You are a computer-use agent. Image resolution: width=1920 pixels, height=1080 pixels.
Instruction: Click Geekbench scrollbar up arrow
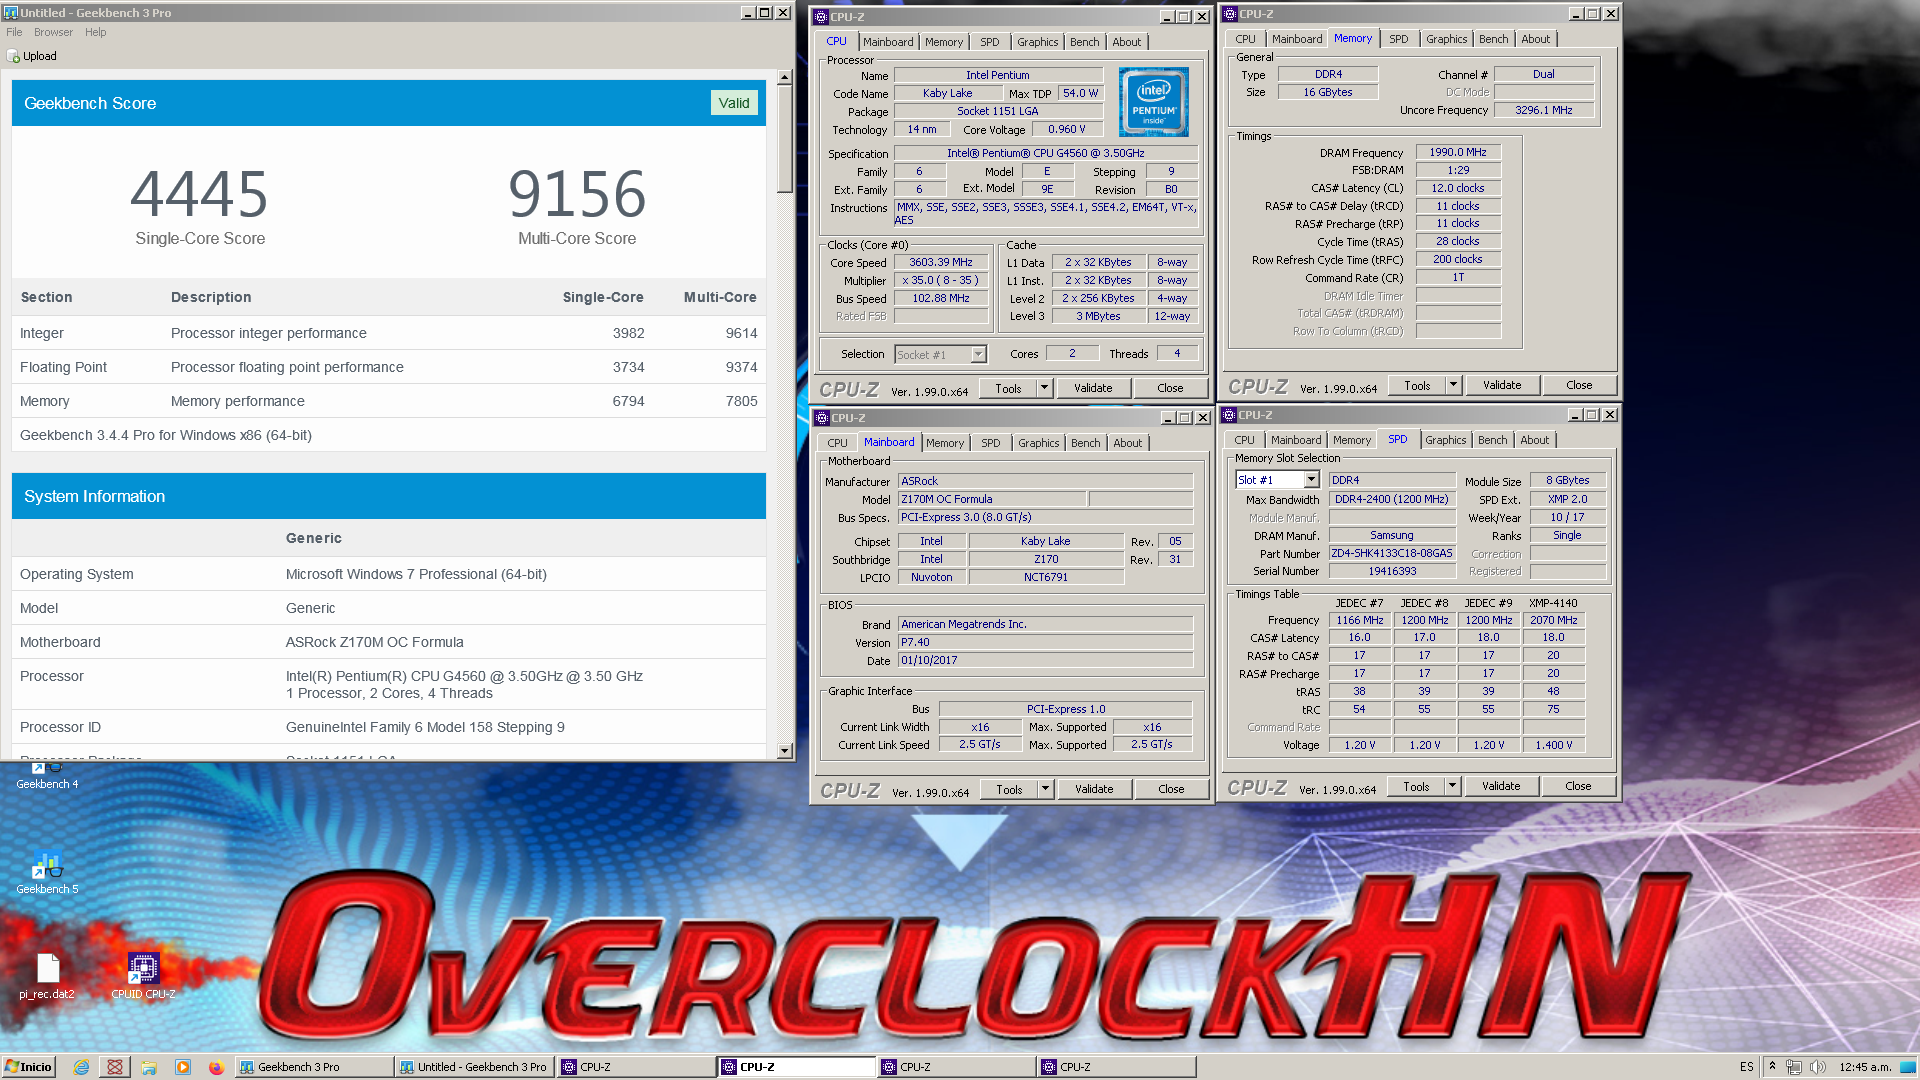coord(784,77)
